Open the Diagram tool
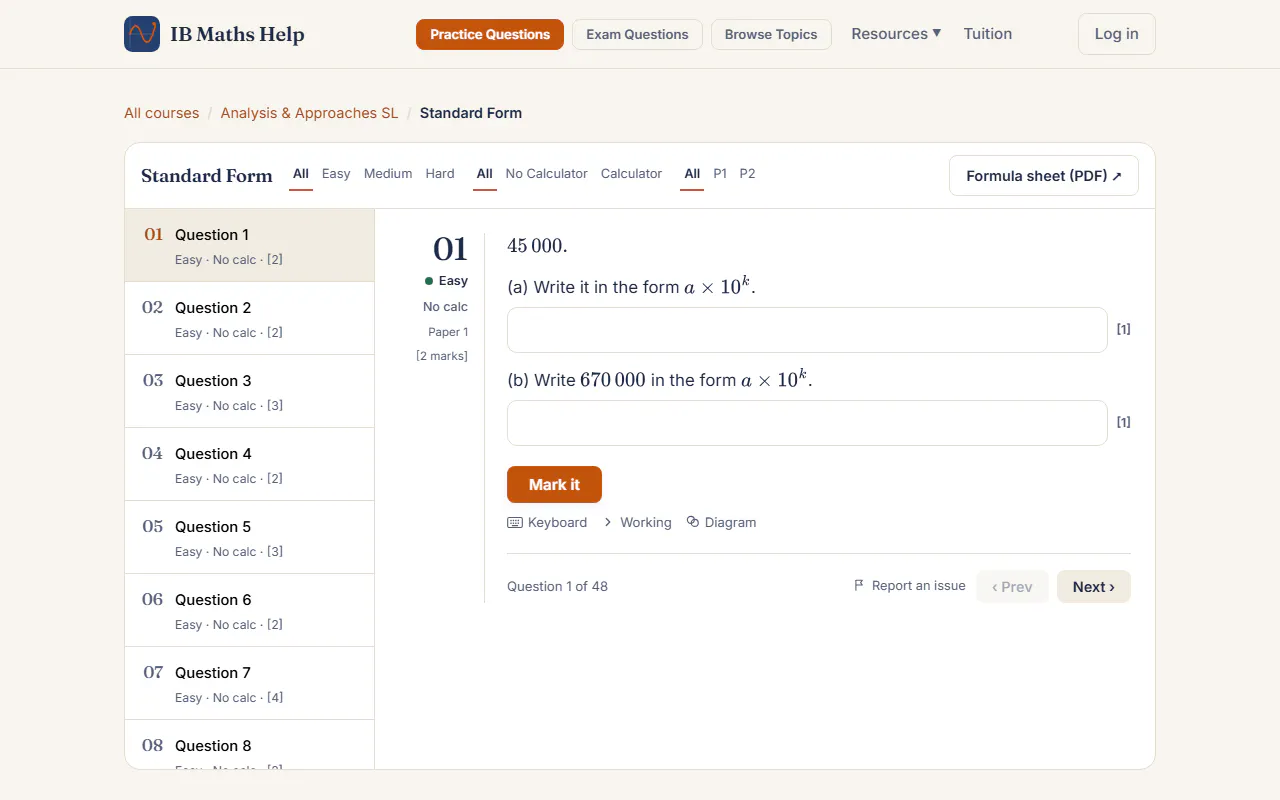 721,522
